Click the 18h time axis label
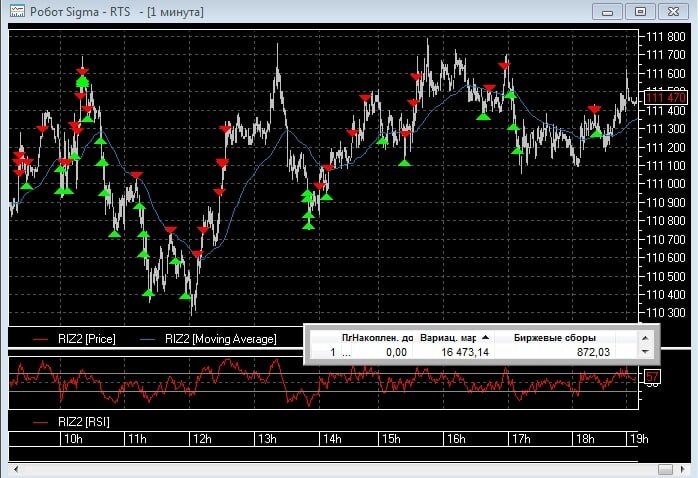 [x=585, y=439]
